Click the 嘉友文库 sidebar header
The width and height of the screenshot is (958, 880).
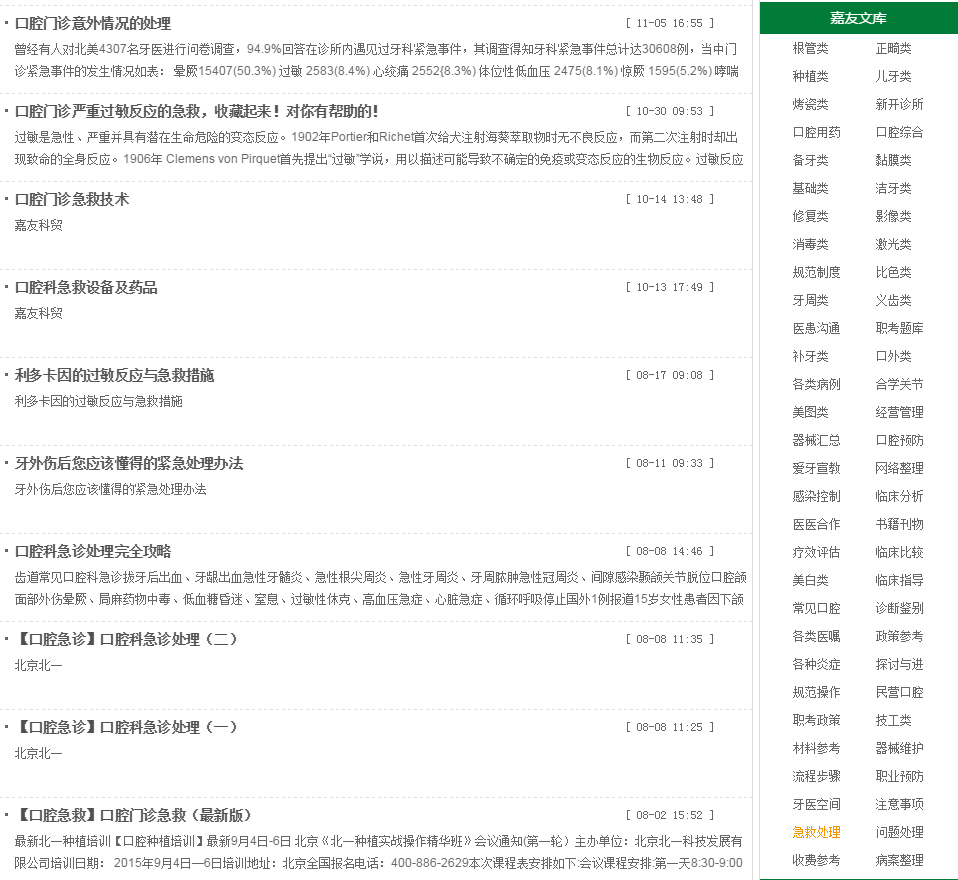tap(858, 18)
